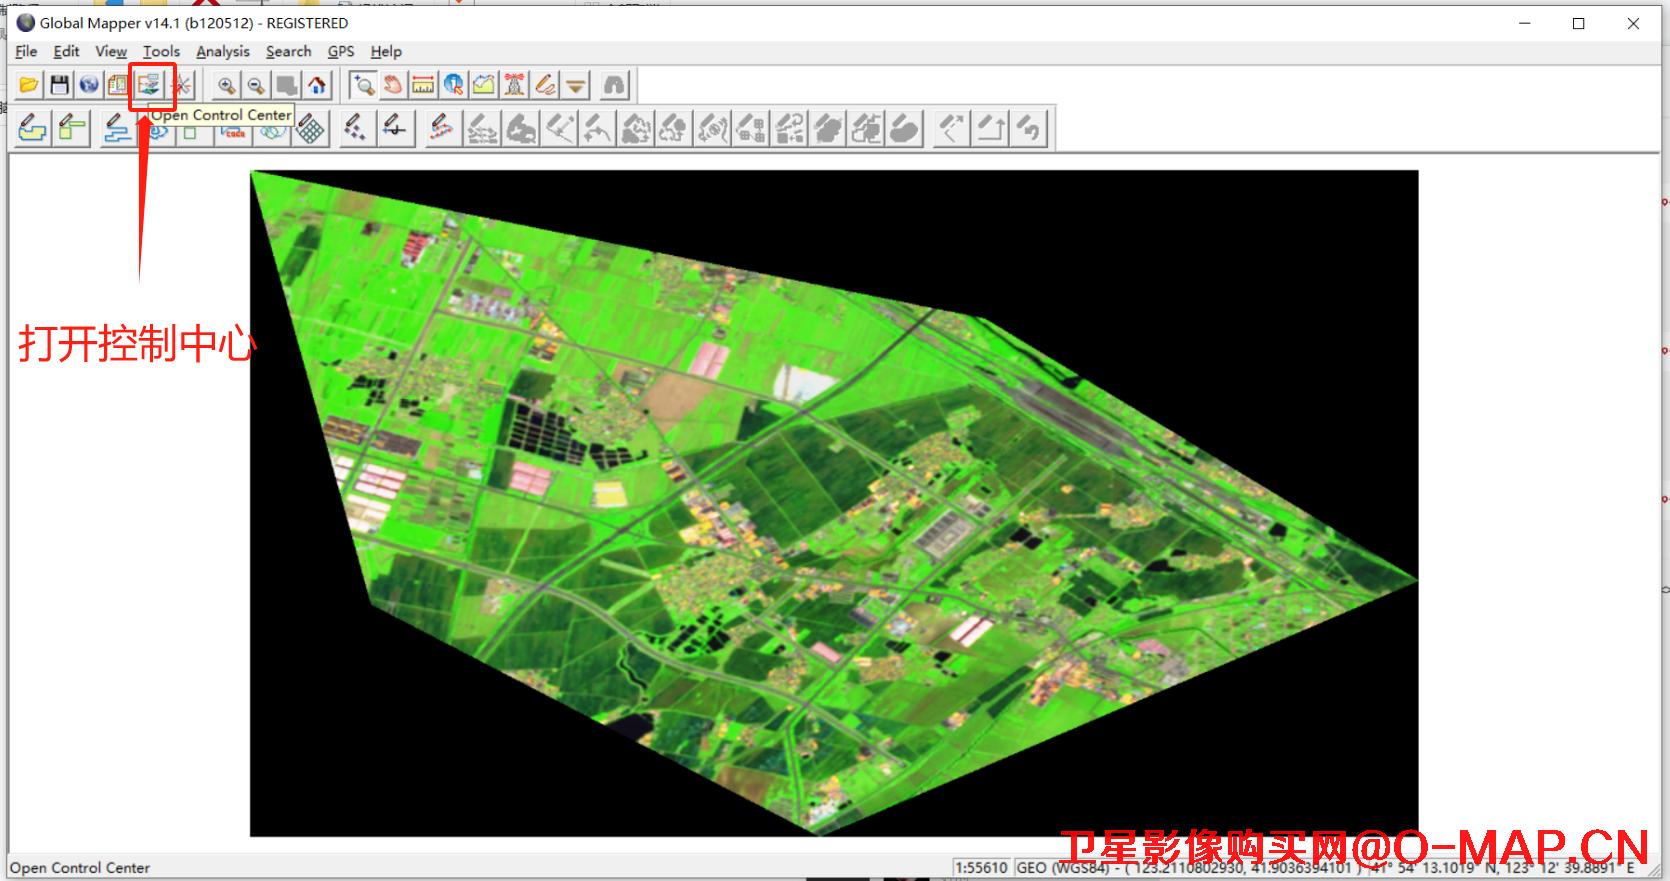Open the Analysis menu
The image size is (1670, 881).
coord(222,52)
